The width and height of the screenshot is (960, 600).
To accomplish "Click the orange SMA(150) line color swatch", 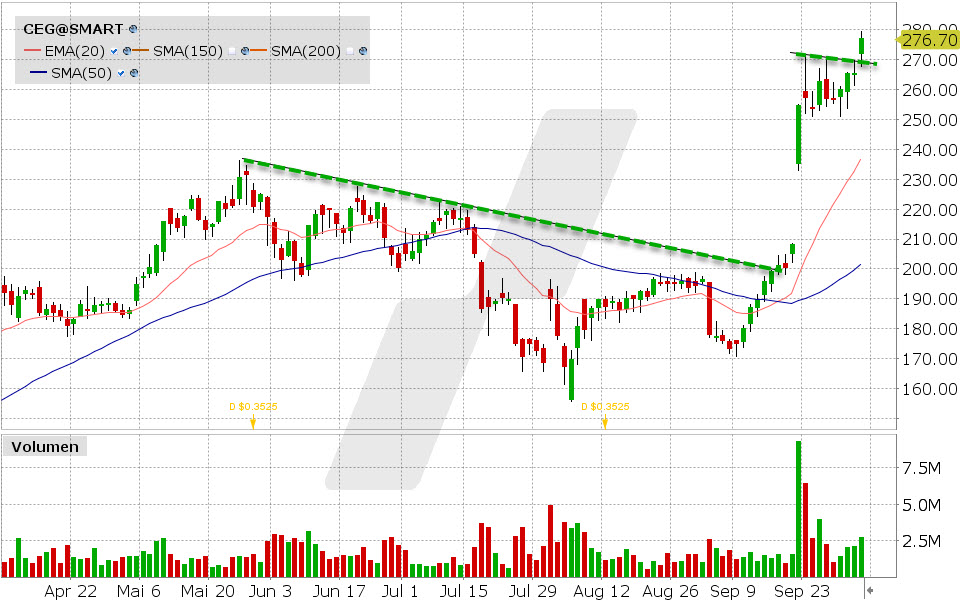I will (x=141, y=51).
